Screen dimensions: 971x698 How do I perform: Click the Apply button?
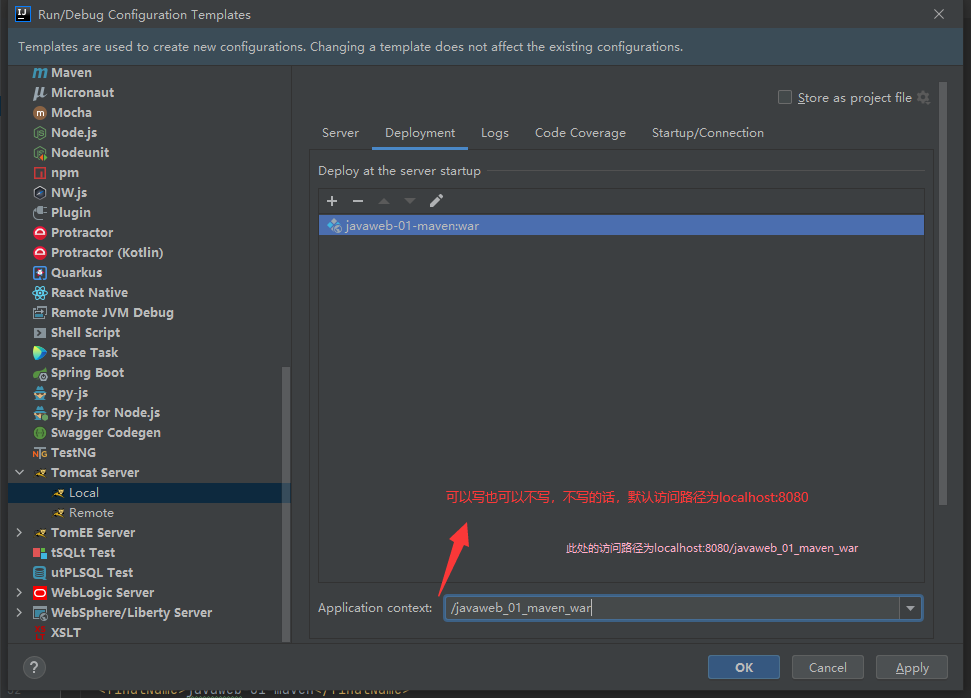point(912,667)
